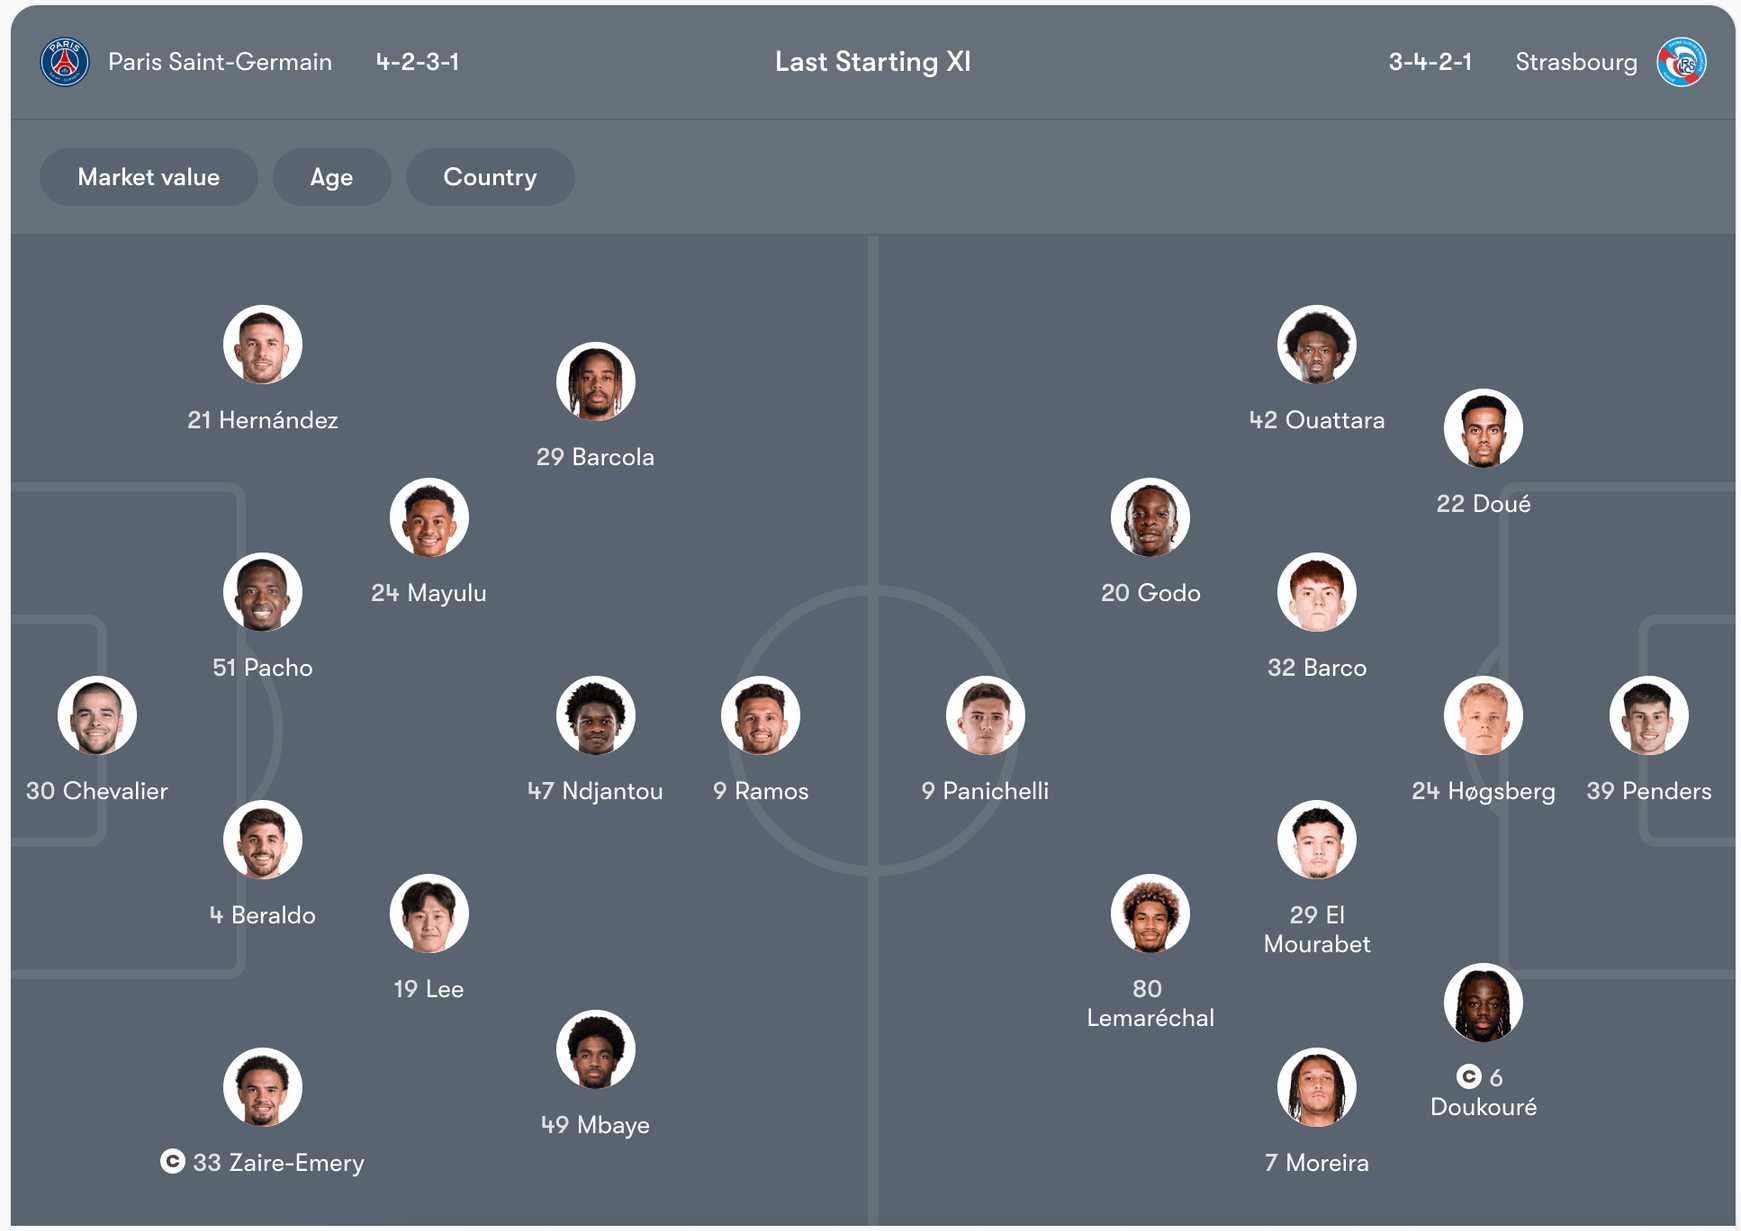Toggle the Country filter chip

[490, 177]
